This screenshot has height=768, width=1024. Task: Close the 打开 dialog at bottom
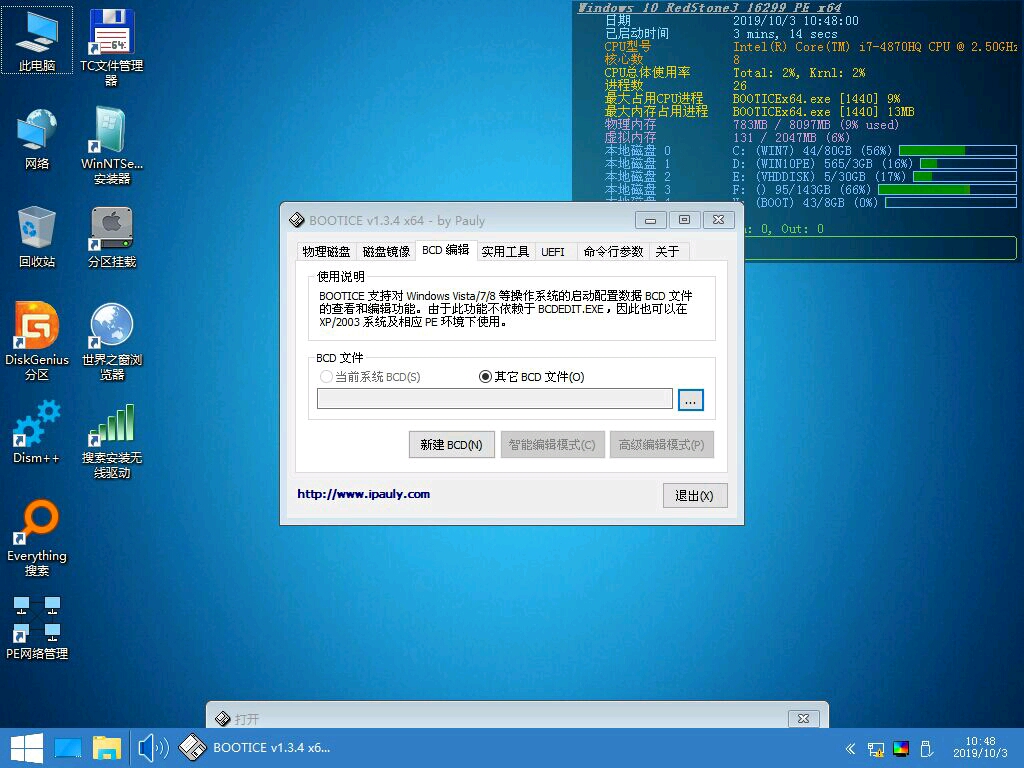click(x=804, y=718)
